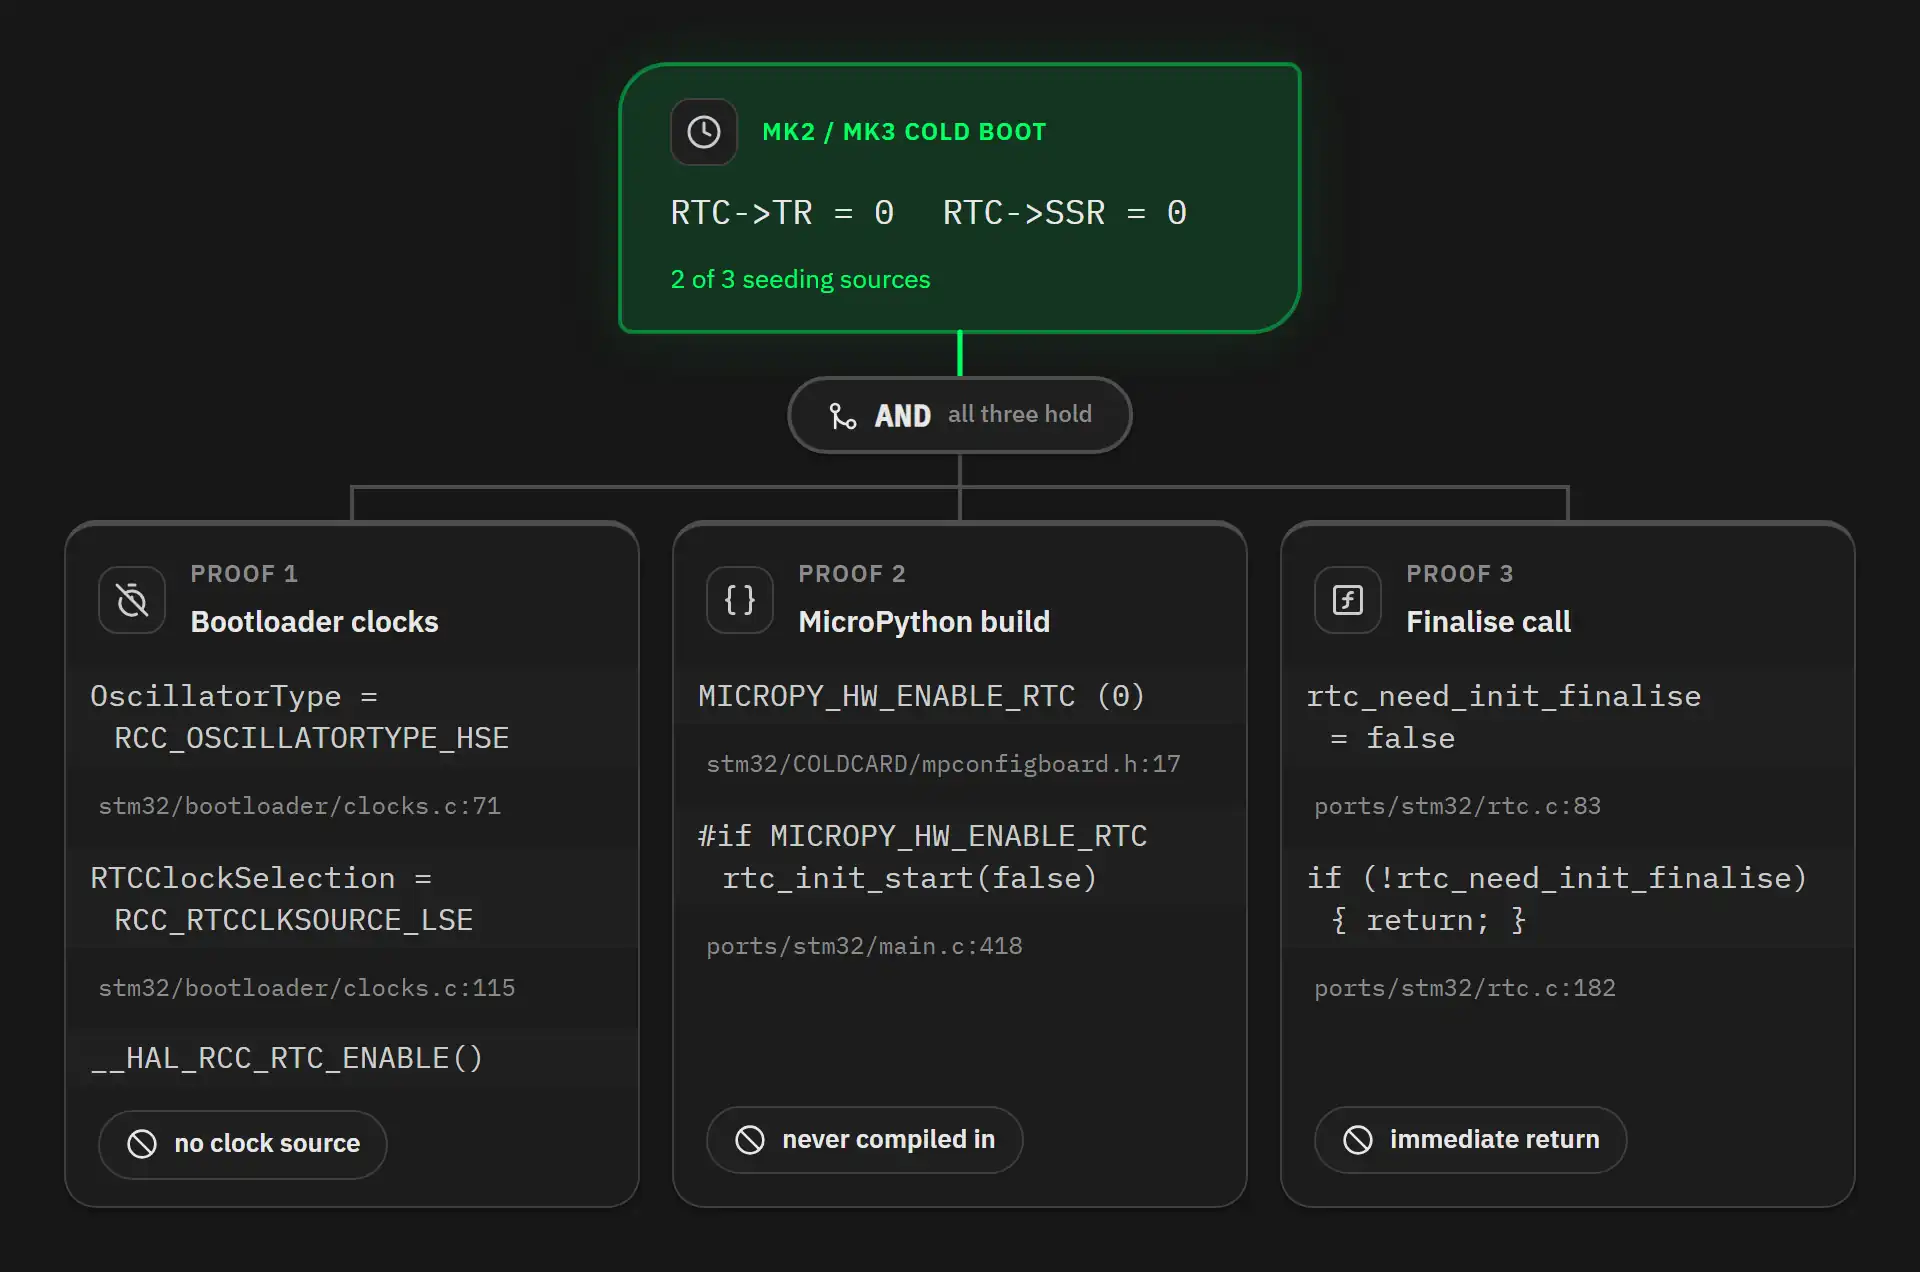The width and height of the screenshot is (1920, 1272).
Task: Click the PROOF 2 label
Action: pos(852,574)
